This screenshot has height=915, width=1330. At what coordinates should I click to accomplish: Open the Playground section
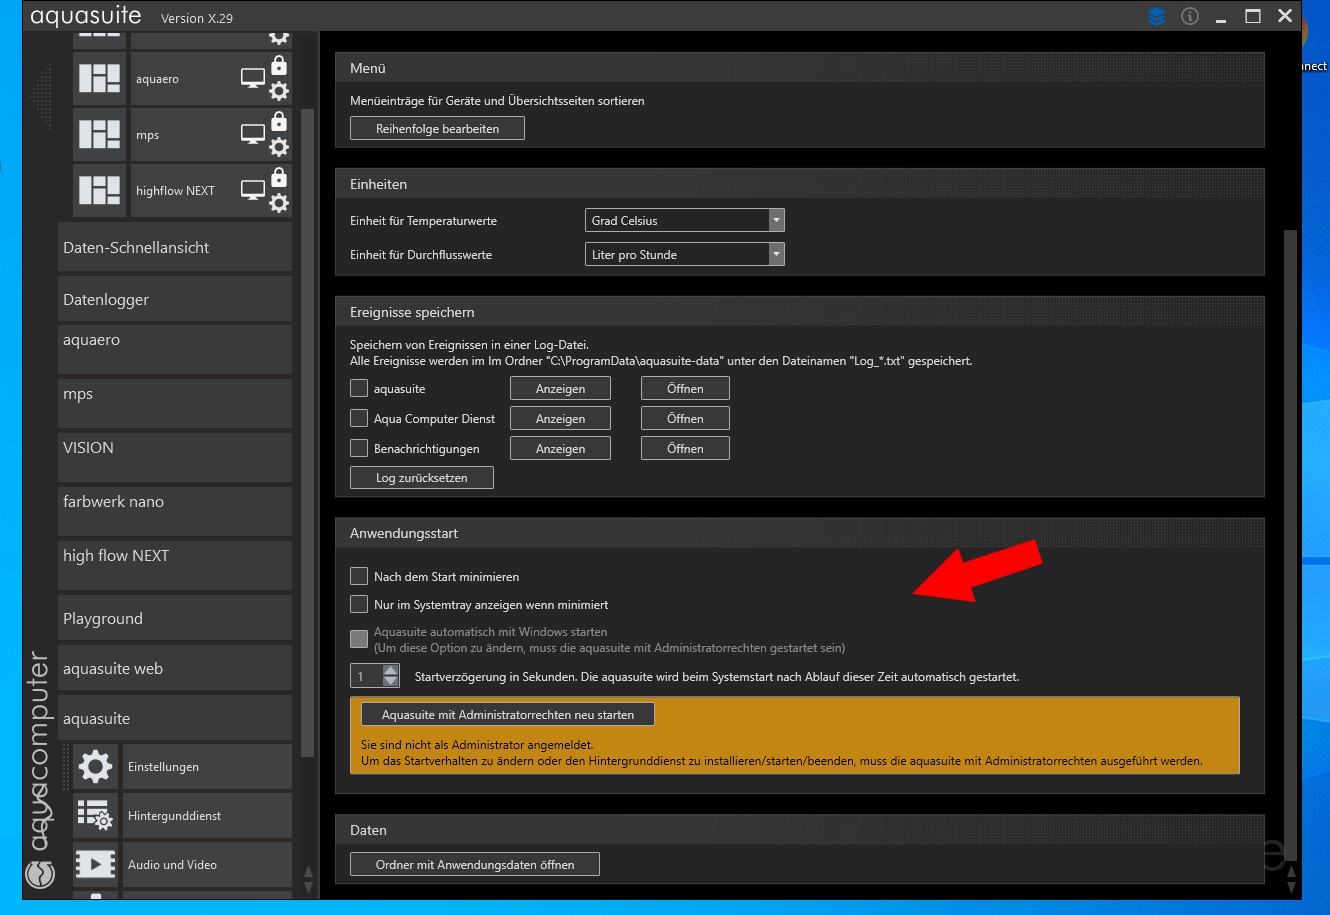tap(175, 618)
